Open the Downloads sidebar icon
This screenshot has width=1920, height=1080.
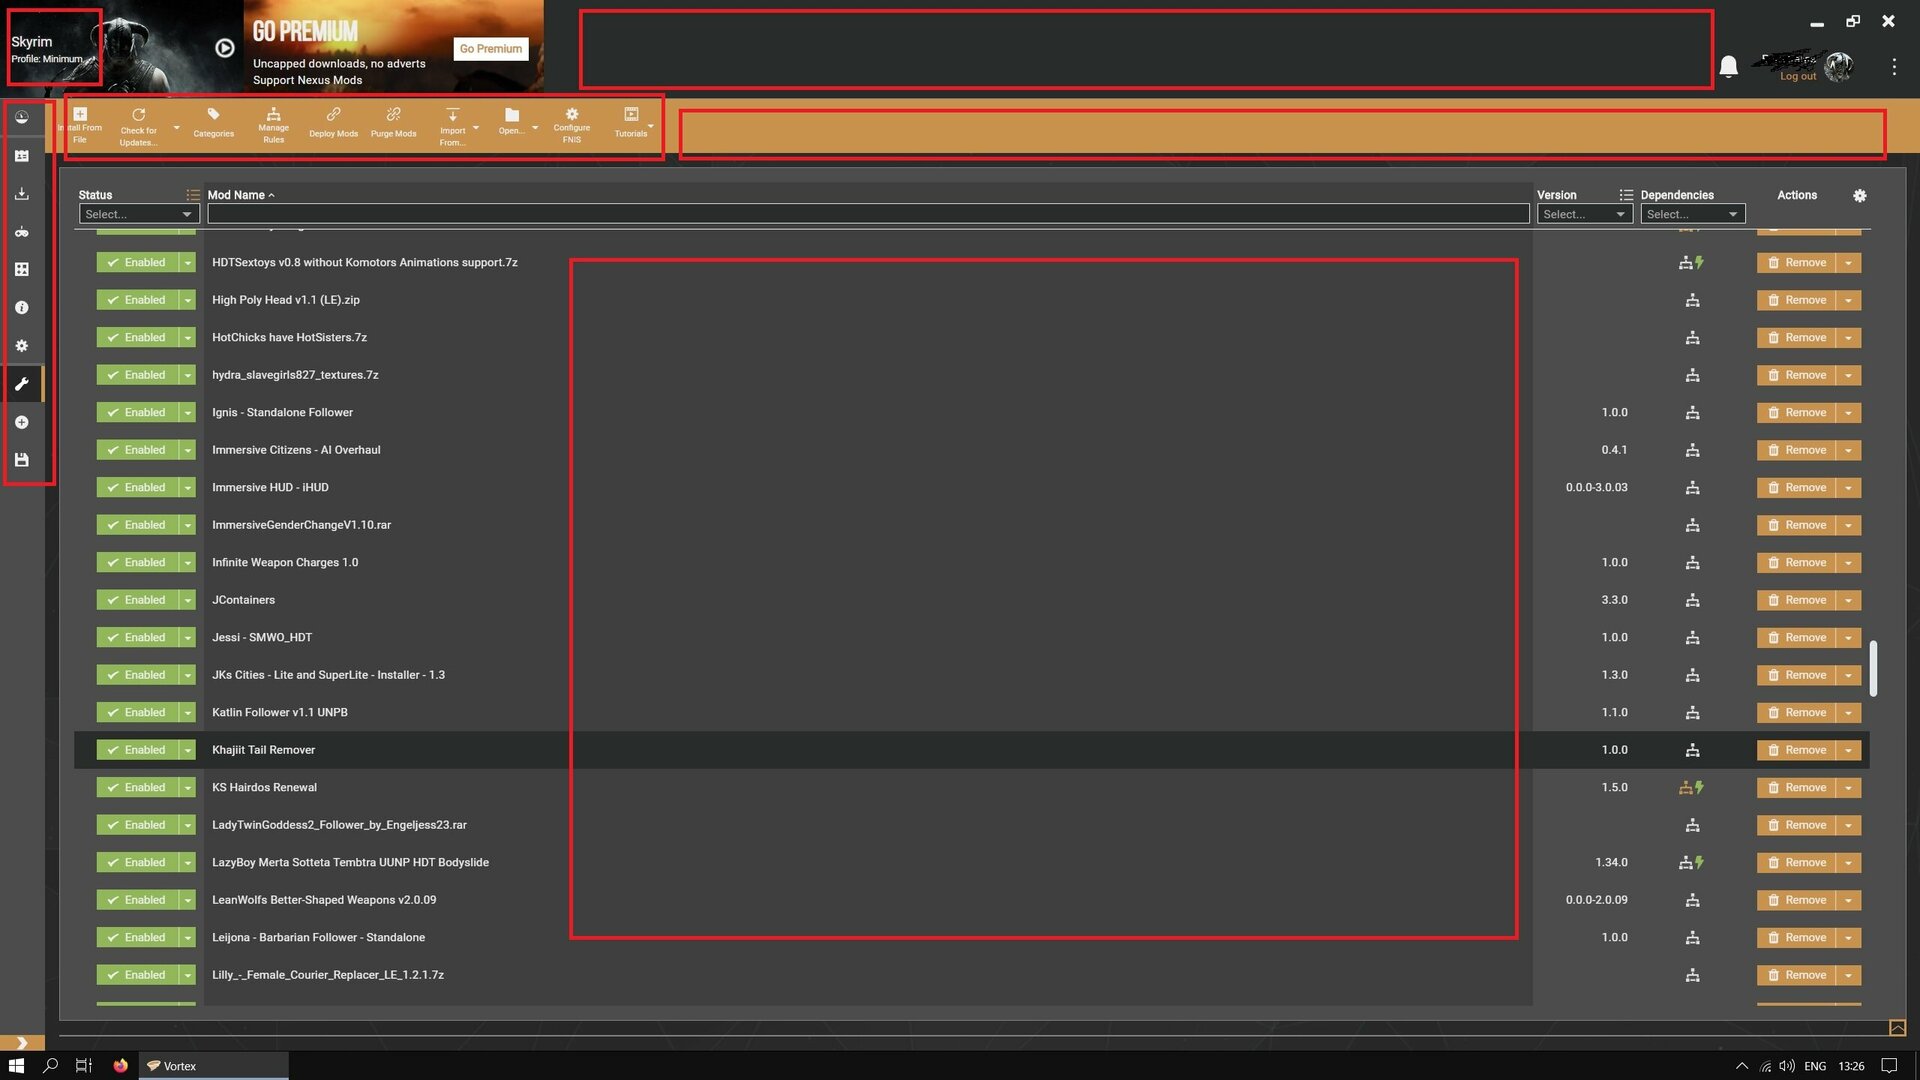coord(21,194)
